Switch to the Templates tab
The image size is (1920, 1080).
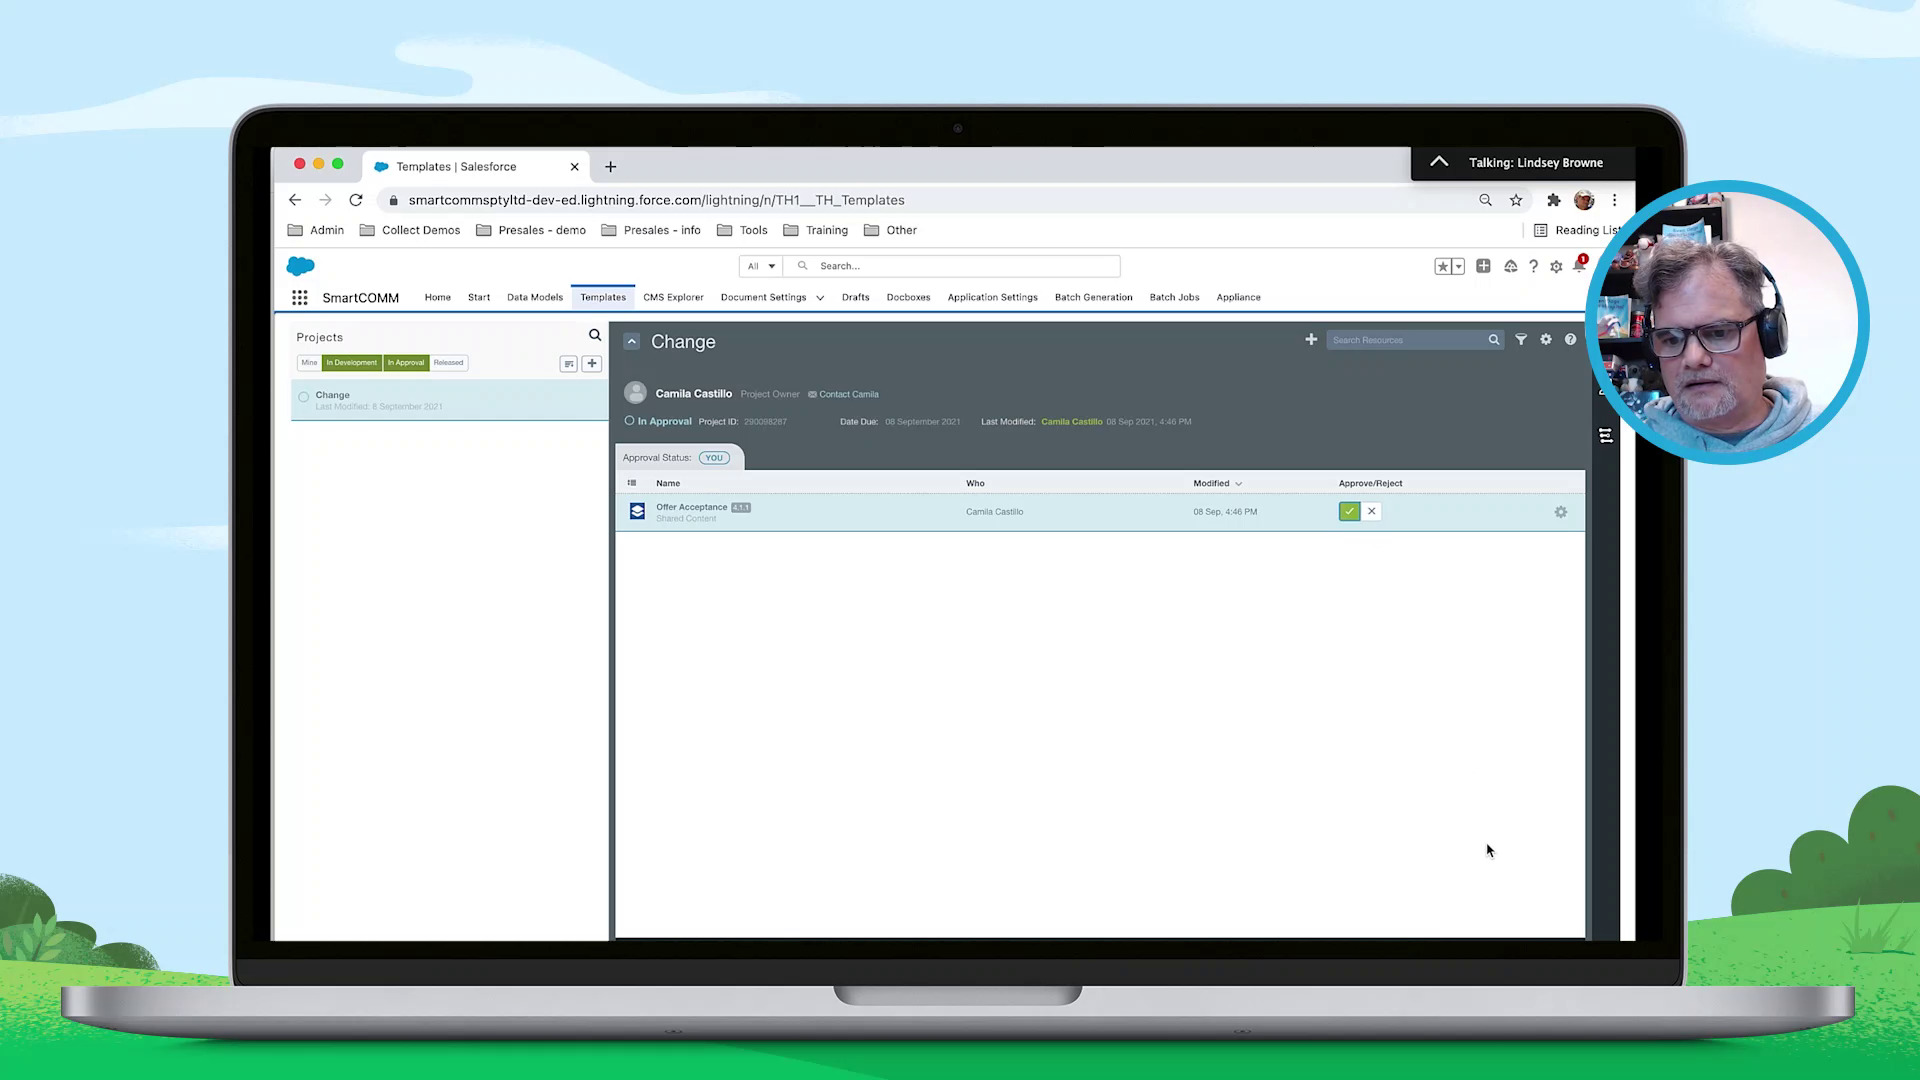(602, 297)
